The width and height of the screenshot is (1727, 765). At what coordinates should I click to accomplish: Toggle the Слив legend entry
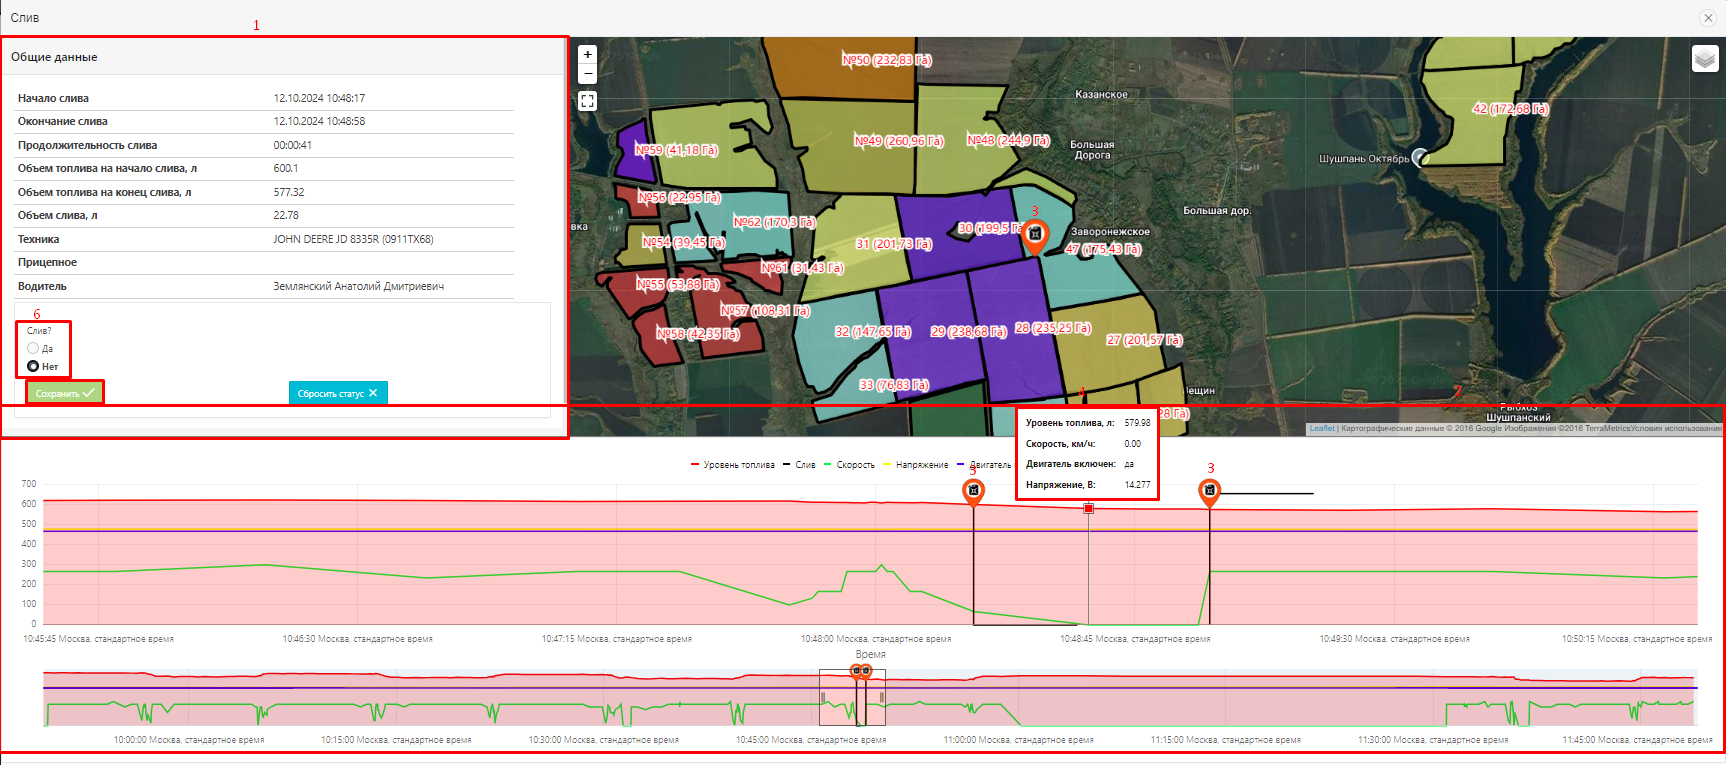click(799, 465)
